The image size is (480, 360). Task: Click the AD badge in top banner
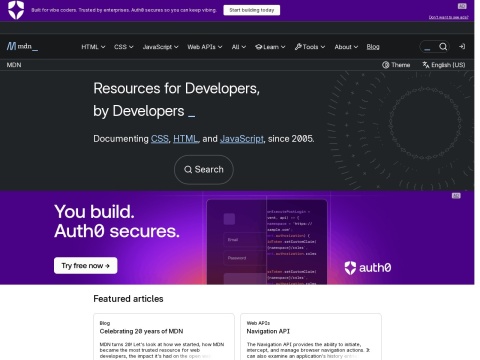tap(462, 6)
